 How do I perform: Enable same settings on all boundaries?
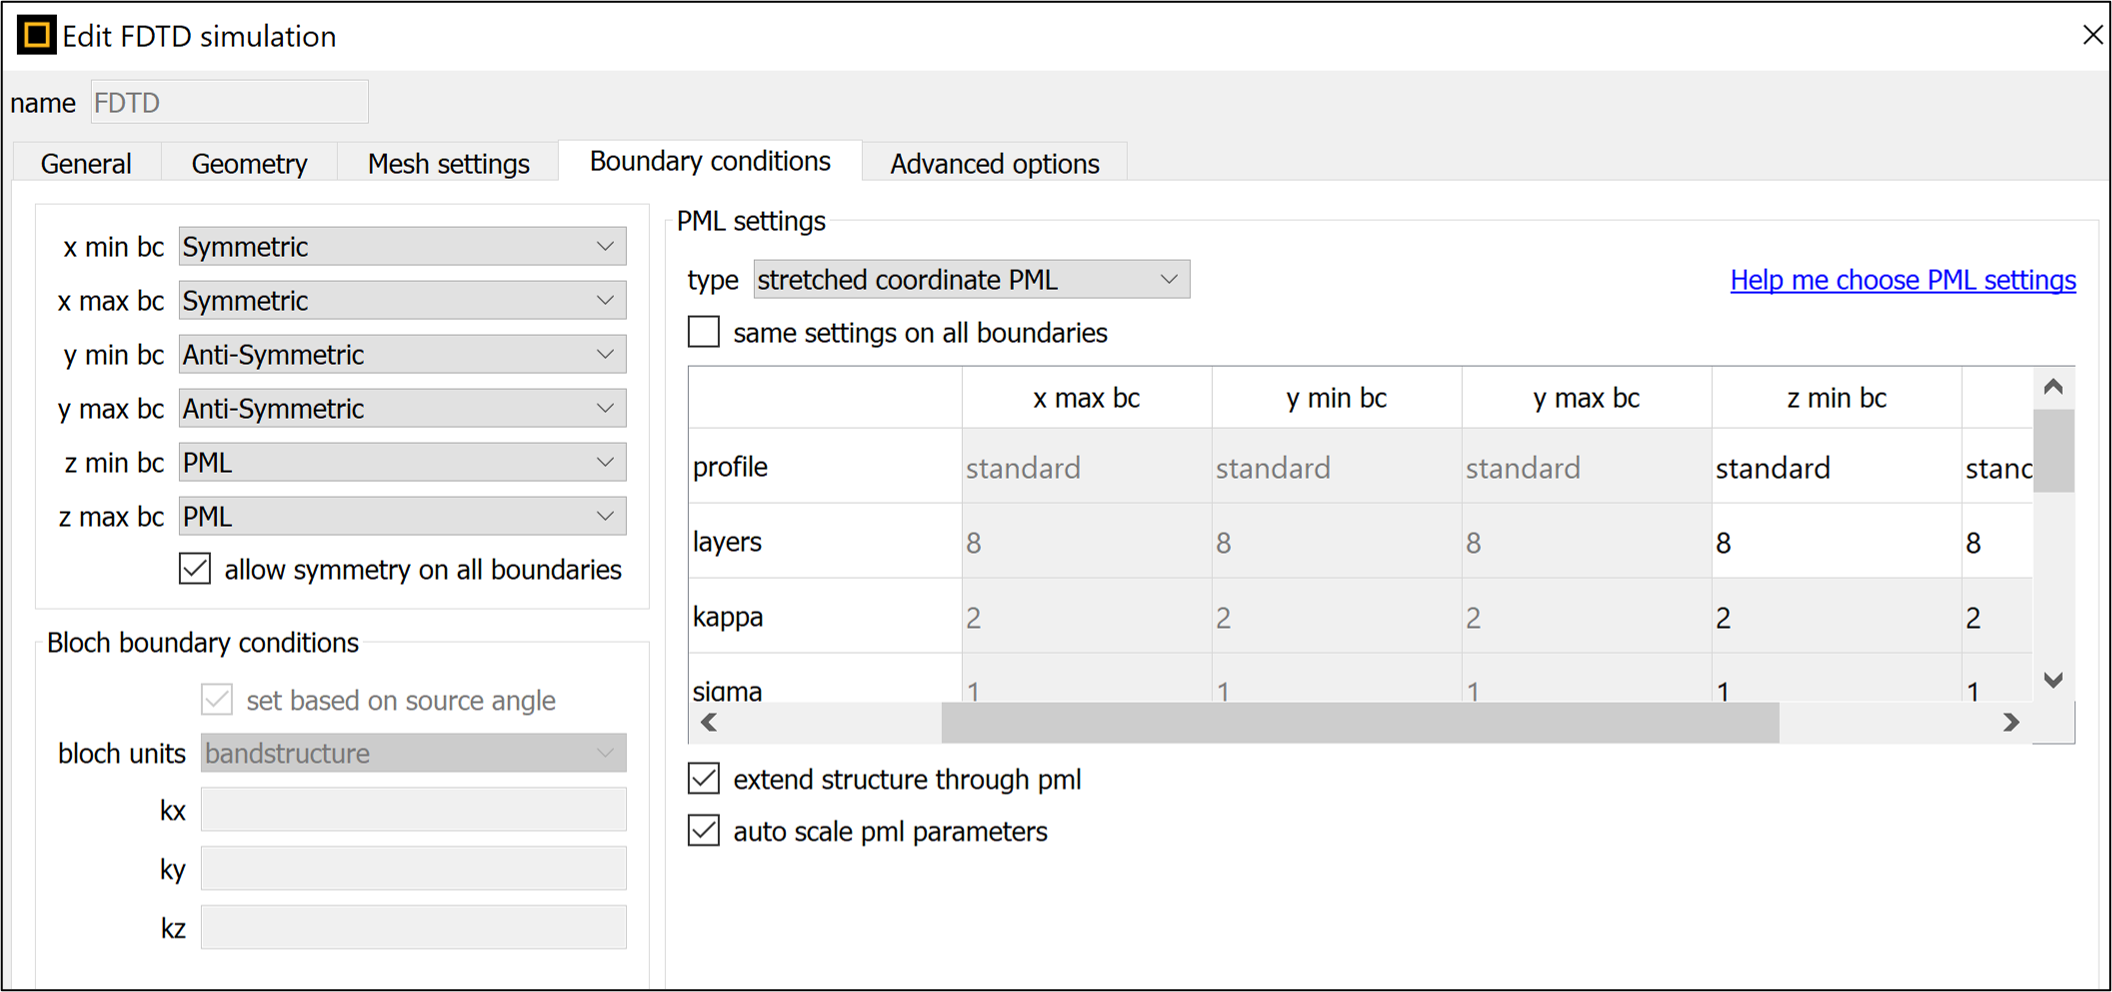(x=704, y=332)
